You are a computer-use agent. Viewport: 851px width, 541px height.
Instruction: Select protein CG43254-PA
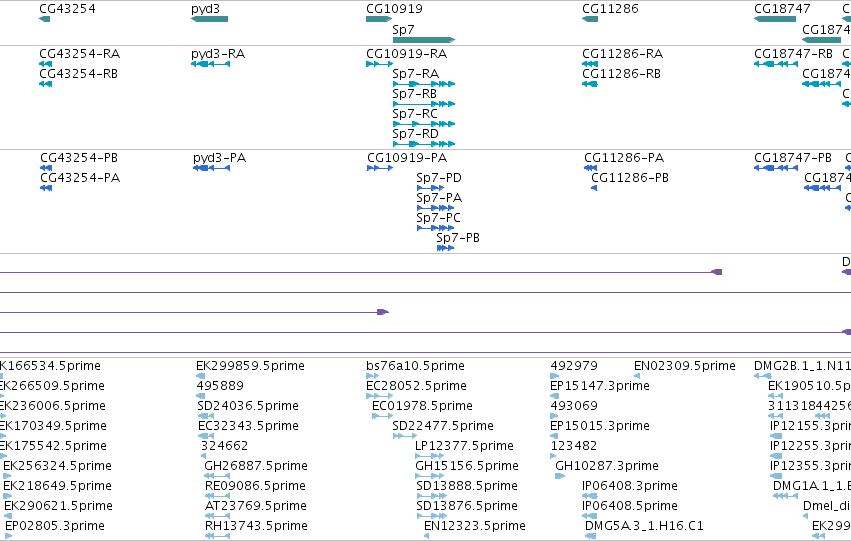[80, 178]
